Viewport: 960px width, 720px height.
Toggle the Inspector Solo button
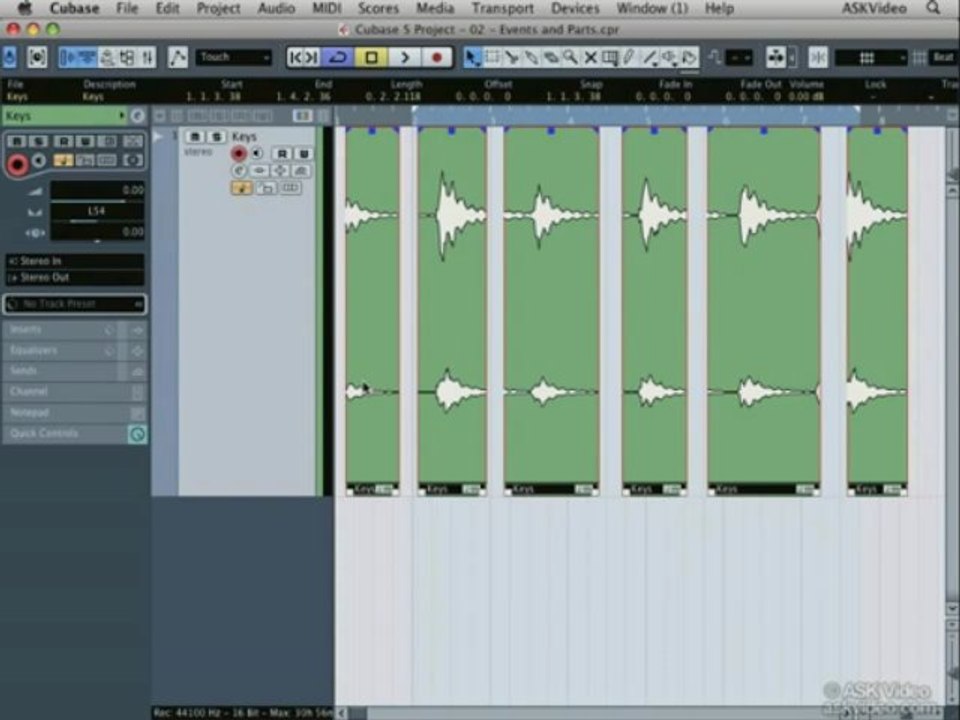tap(39, 141)
